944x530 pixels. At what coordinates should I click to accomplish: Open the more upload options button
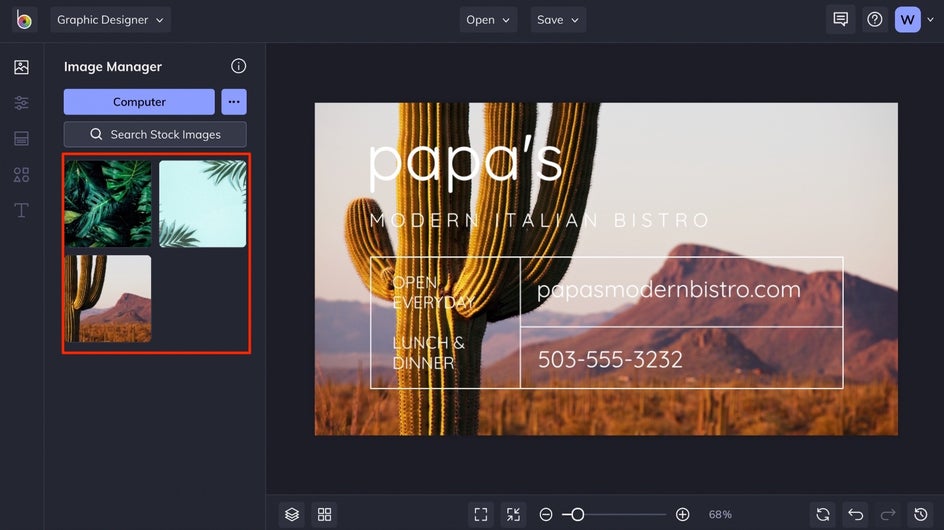(x=234, y=102)
